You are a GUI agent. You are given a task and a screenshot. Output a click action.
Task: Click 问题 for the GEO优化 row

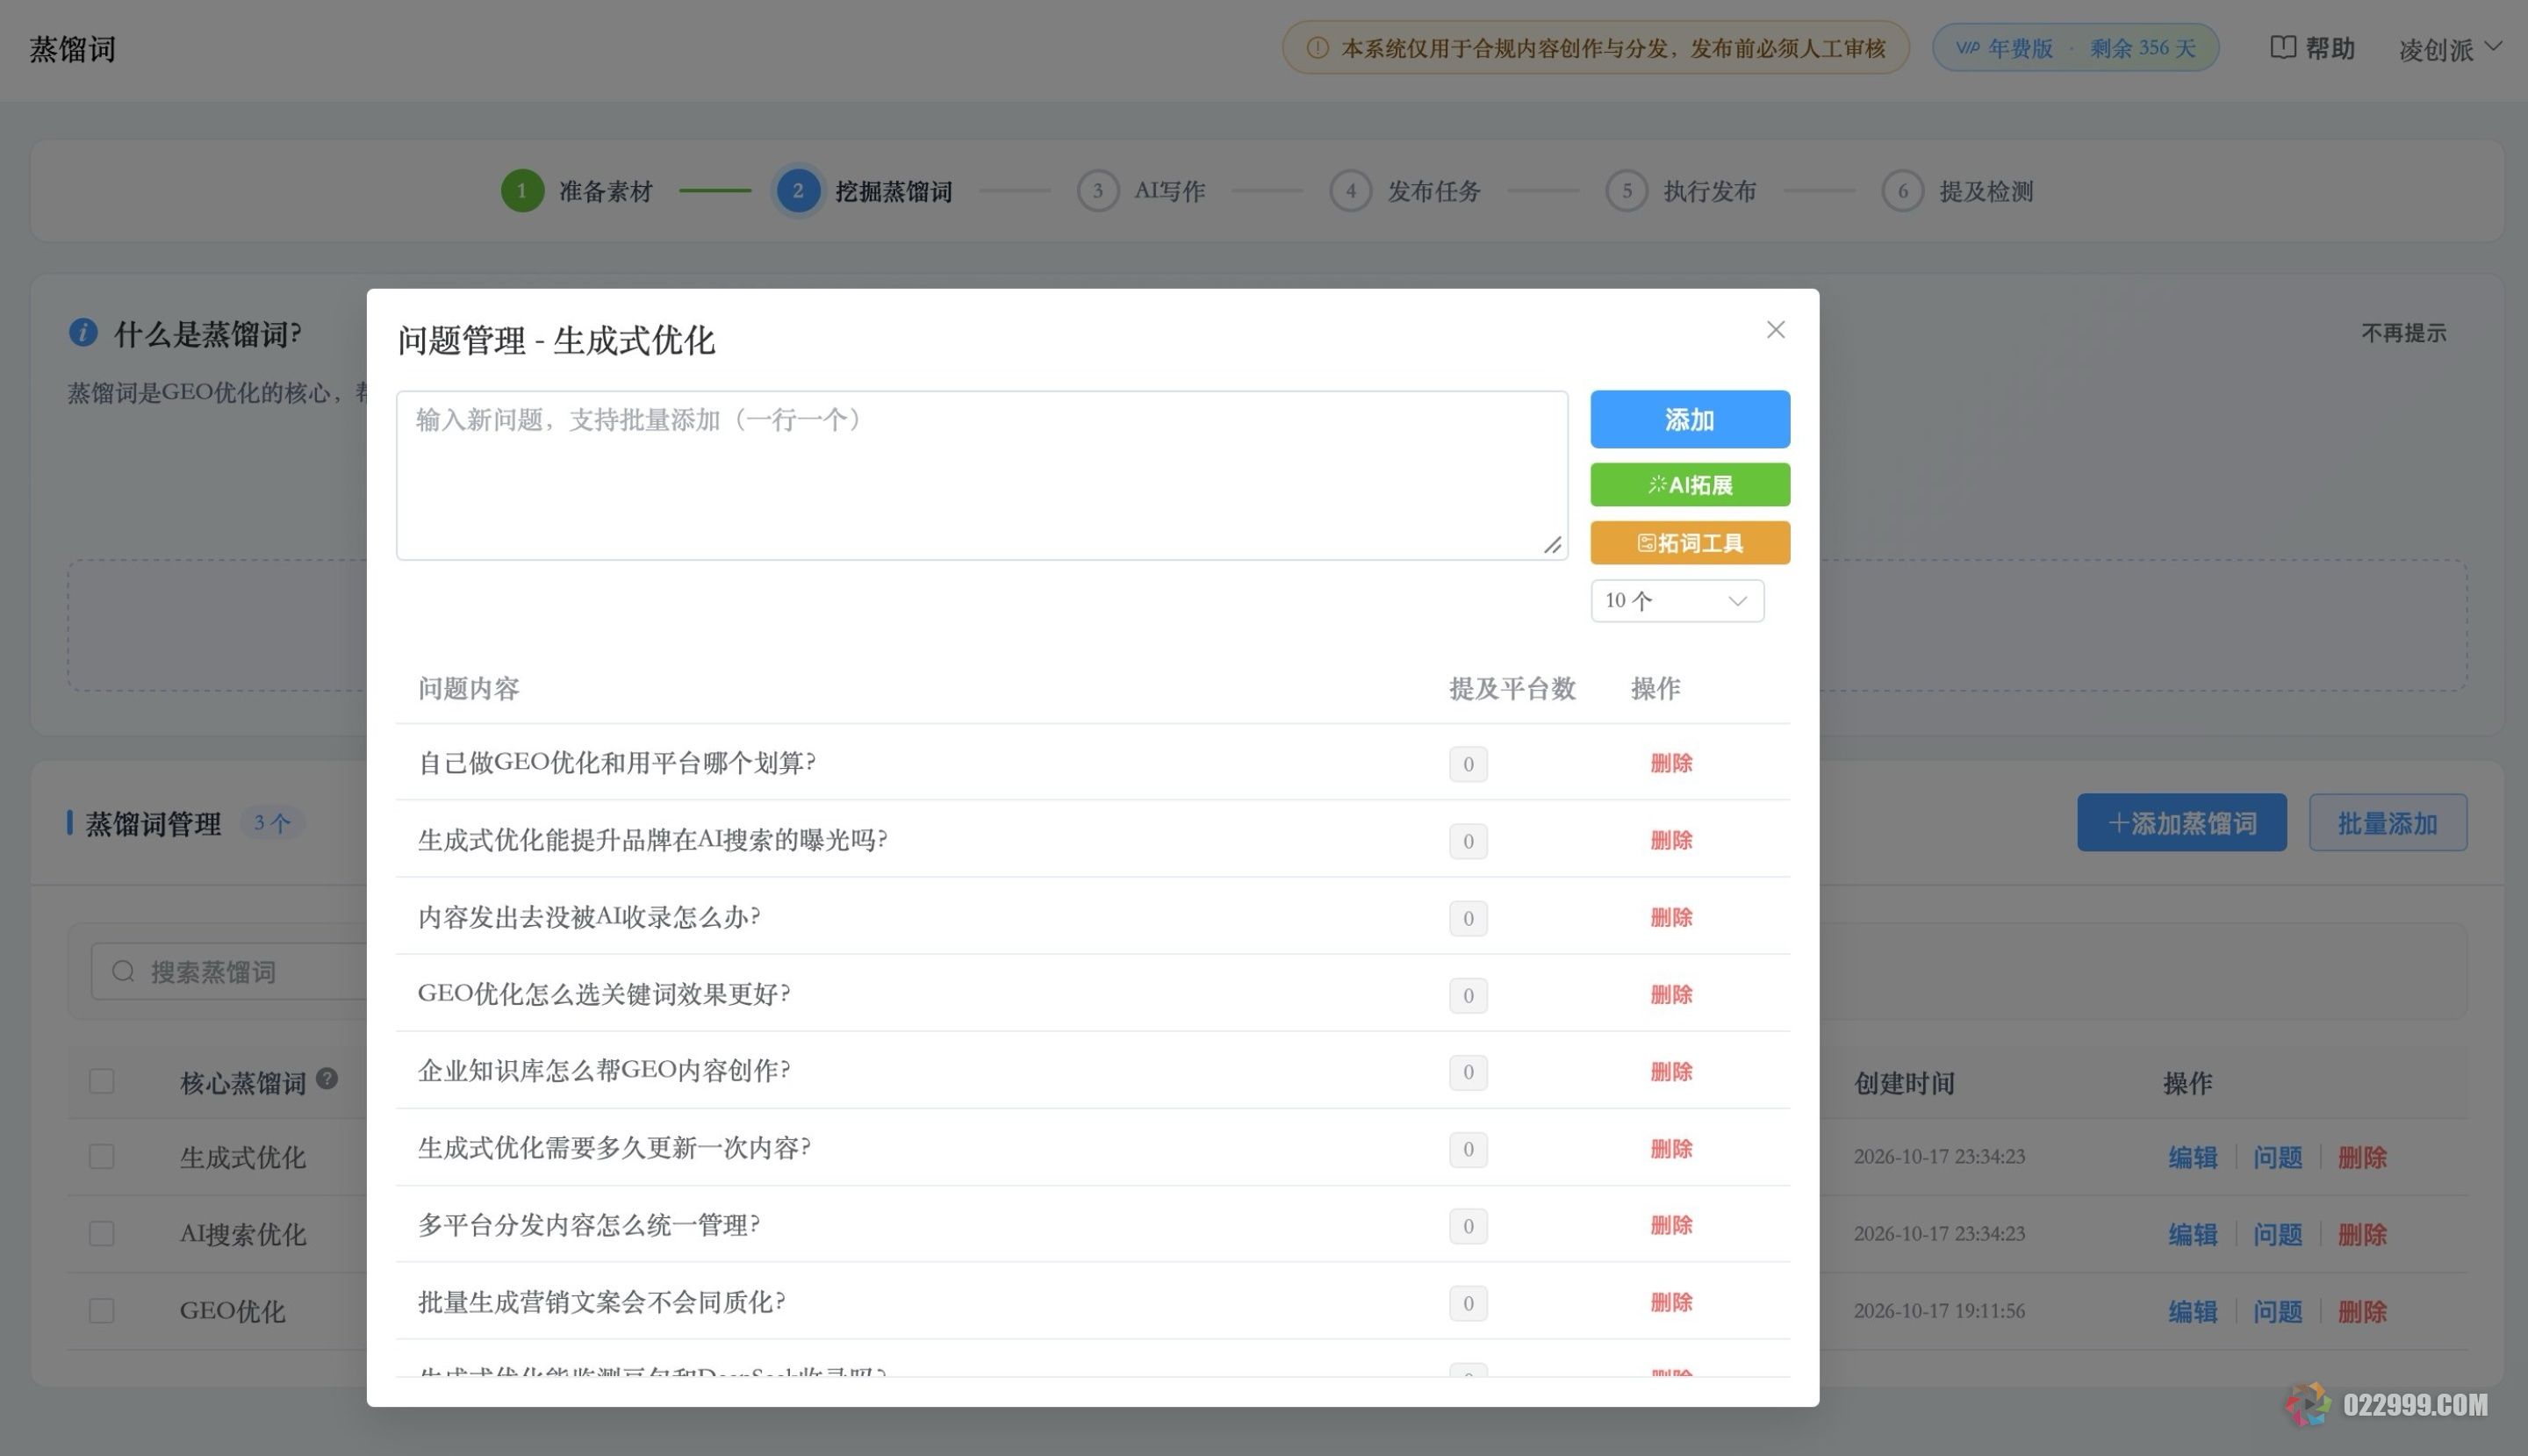[x=2277, y=1312]
